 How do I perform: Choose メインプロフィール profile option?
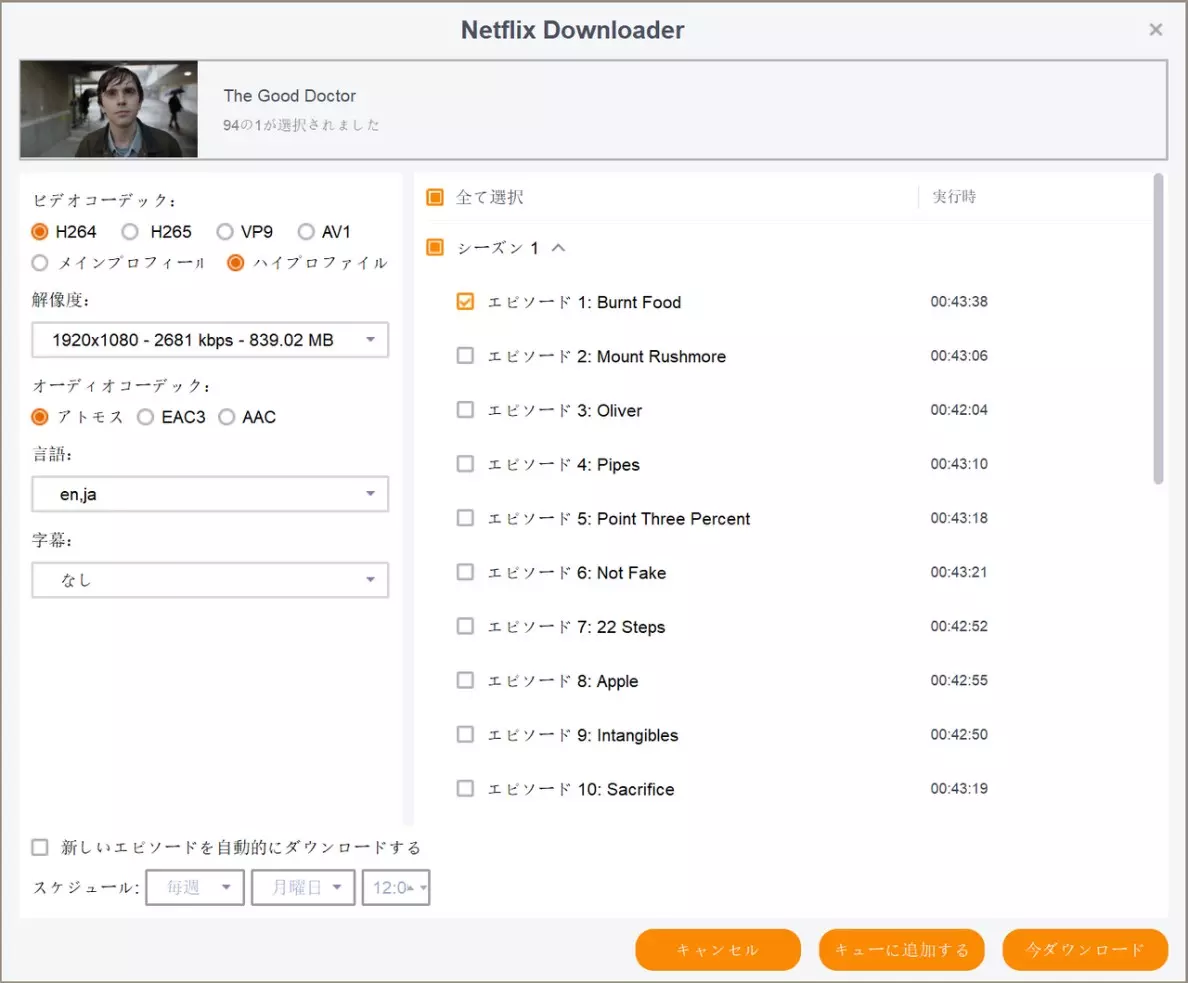click(x=40, y=263)
